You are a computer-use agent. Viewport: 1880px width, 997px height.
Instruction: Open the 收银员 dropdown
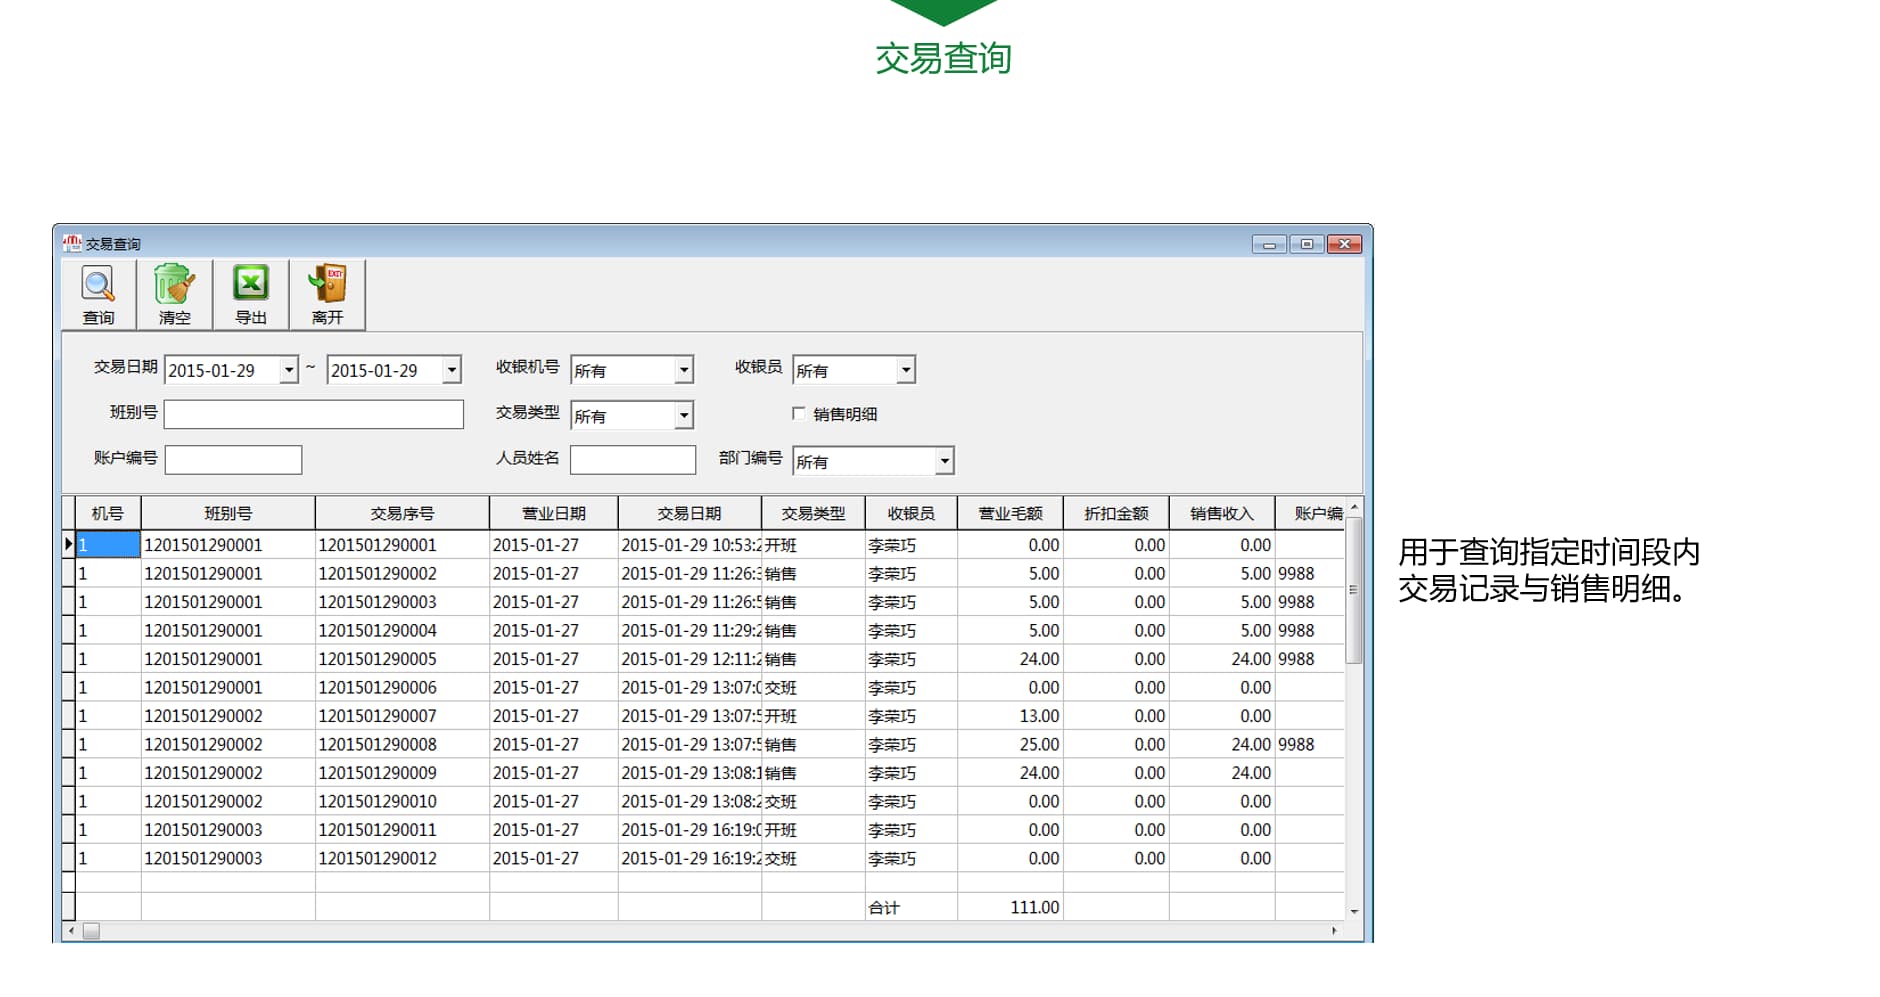coord(905,369)
